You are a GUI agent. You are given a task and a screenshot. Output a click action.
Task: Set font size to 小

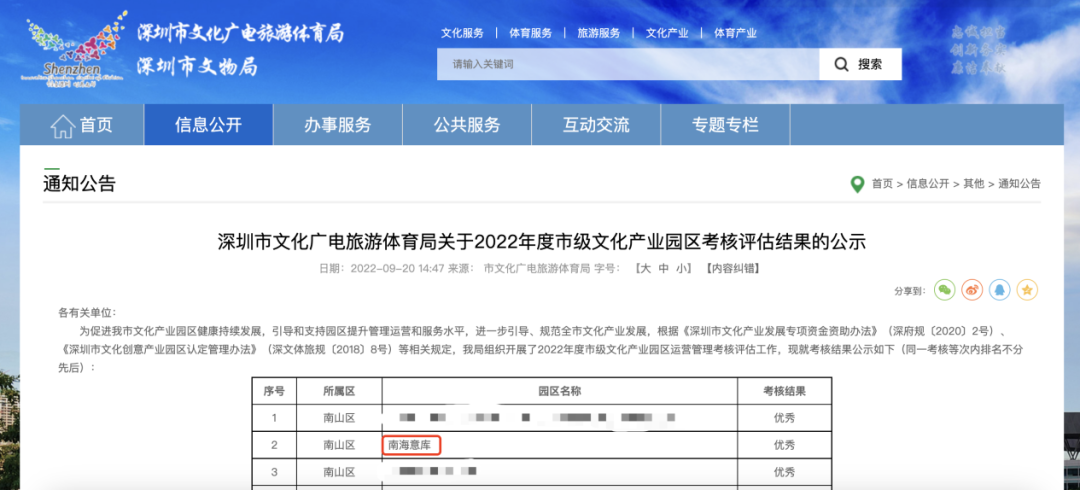(x=682, y=268)
